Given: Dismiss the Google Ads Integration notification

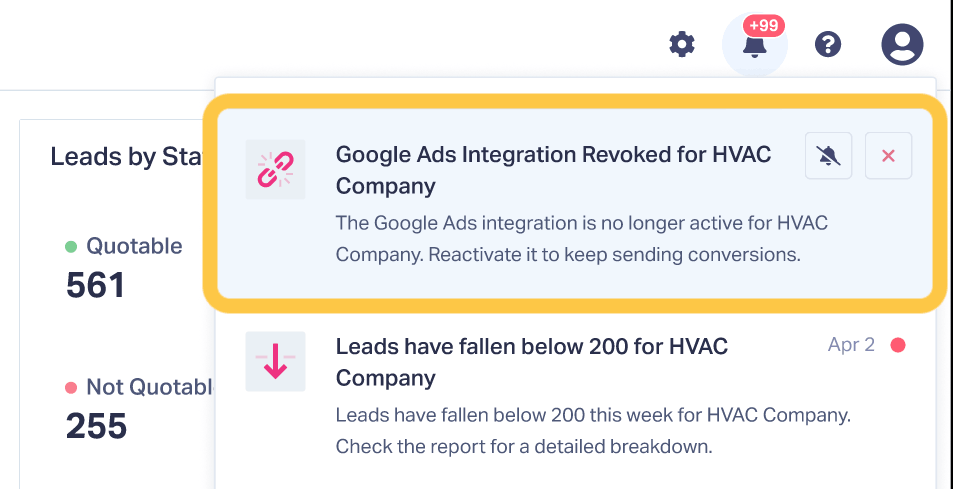Looking at the screenshot, I should 888,156.
